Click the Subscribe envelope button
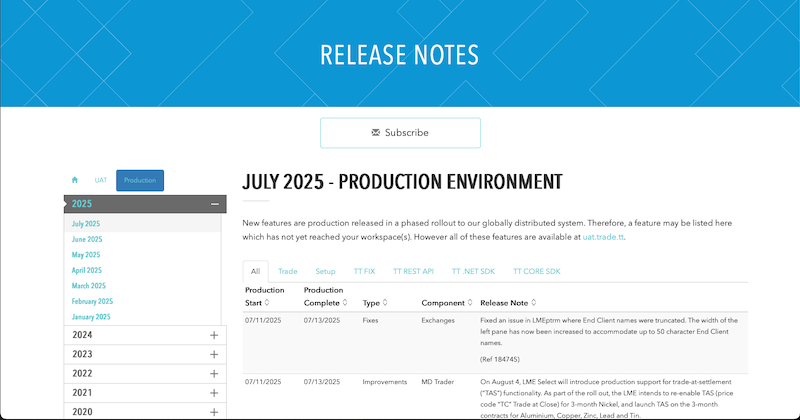 (400, 133)
